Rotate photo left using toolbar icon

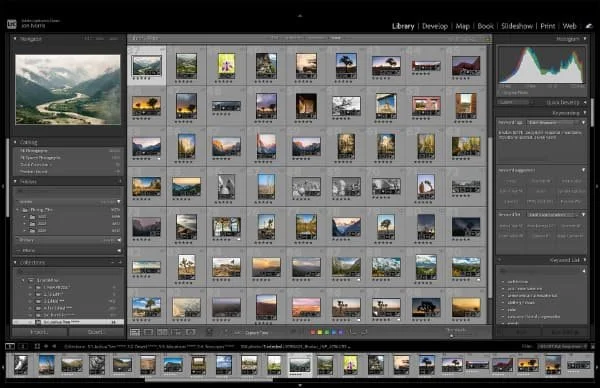pos(353,332)
